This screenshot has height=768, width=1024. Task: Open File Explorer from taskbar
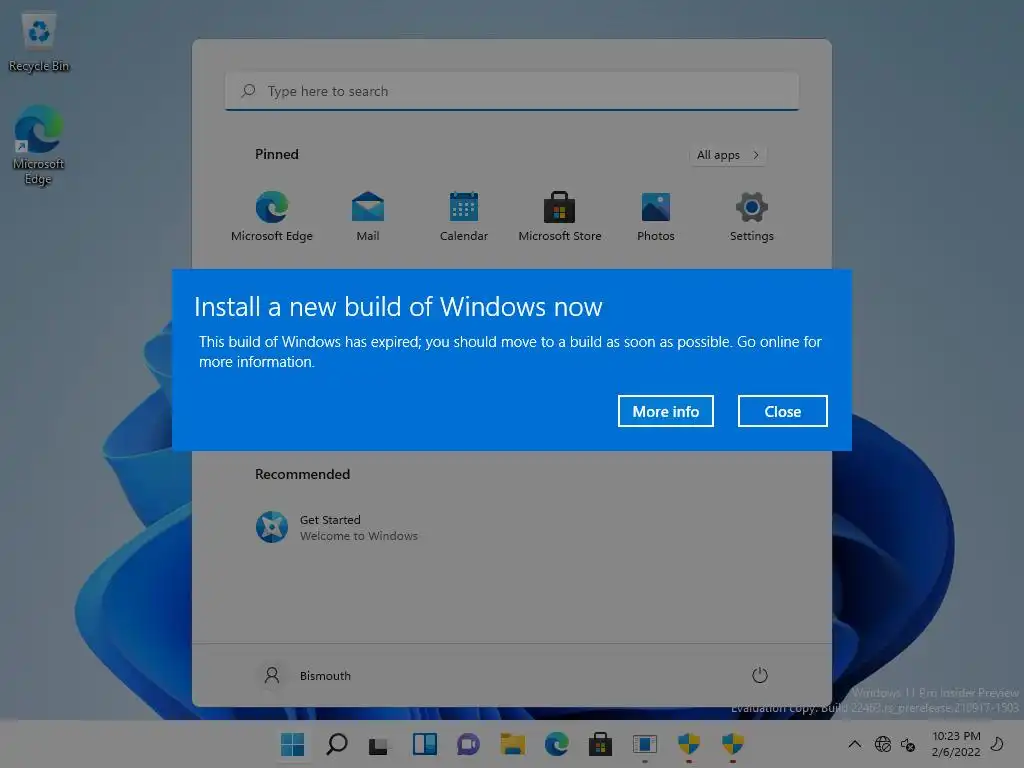[x=513, y=744]
